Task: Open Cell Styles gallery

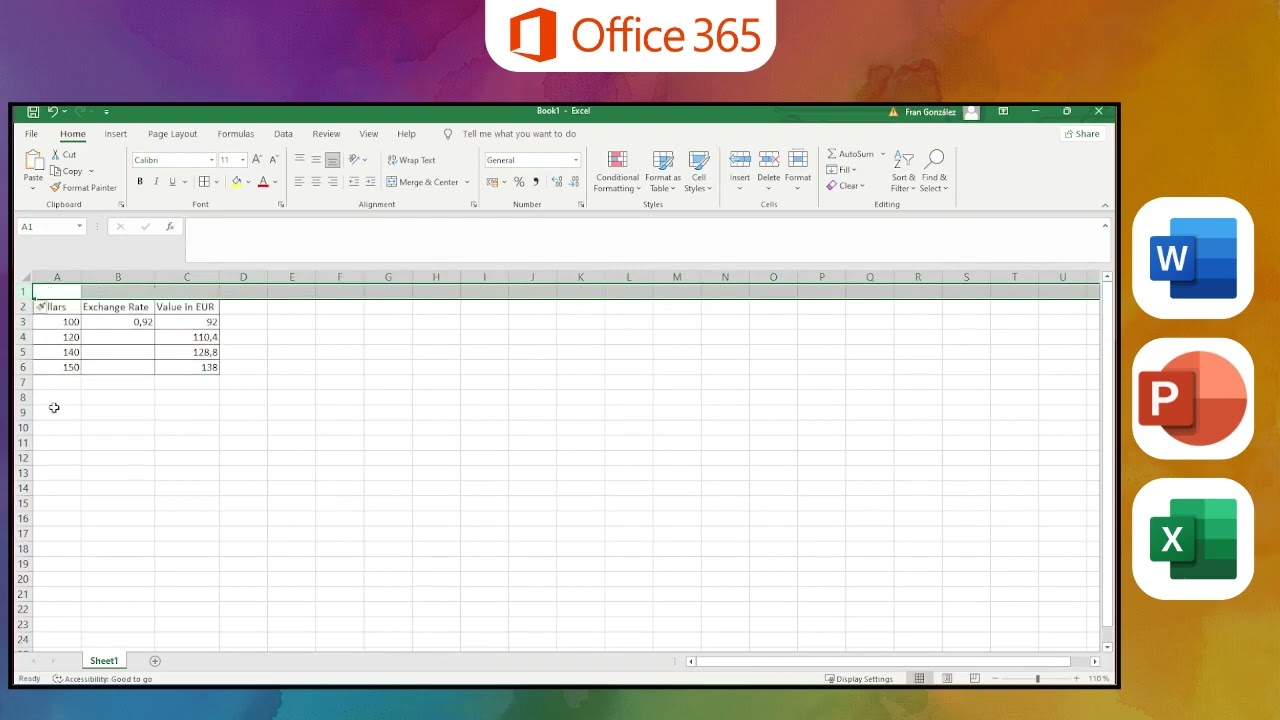Action: tap(698, 172)
